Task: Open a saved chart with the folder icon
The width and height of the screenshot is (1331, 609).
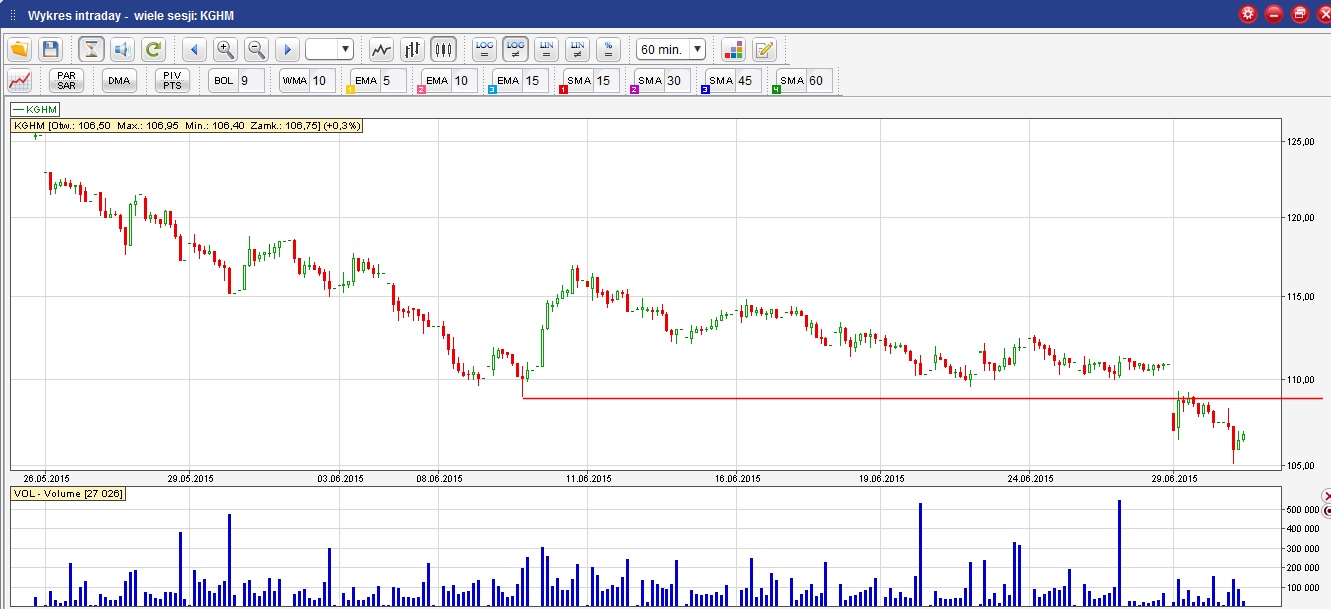Action: (20, 49)
